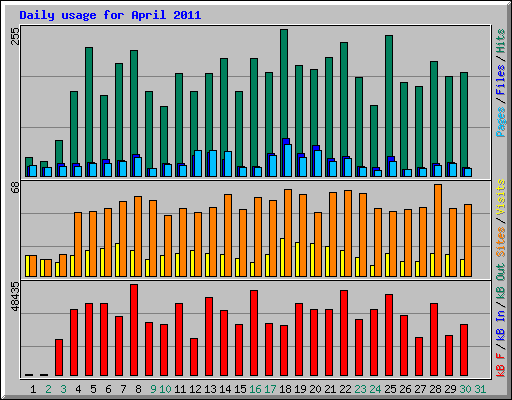
Task: Select day label 26 on the x-axis
Action: pos(405,389)
